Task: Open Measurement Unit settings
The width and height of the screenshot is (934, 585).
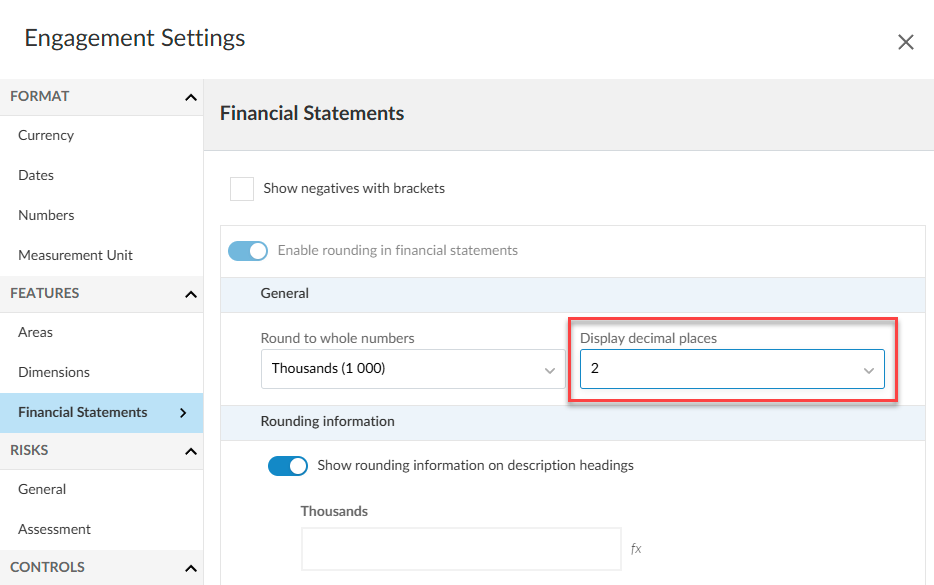Action: pyautogui.click(x=74, y=255)
